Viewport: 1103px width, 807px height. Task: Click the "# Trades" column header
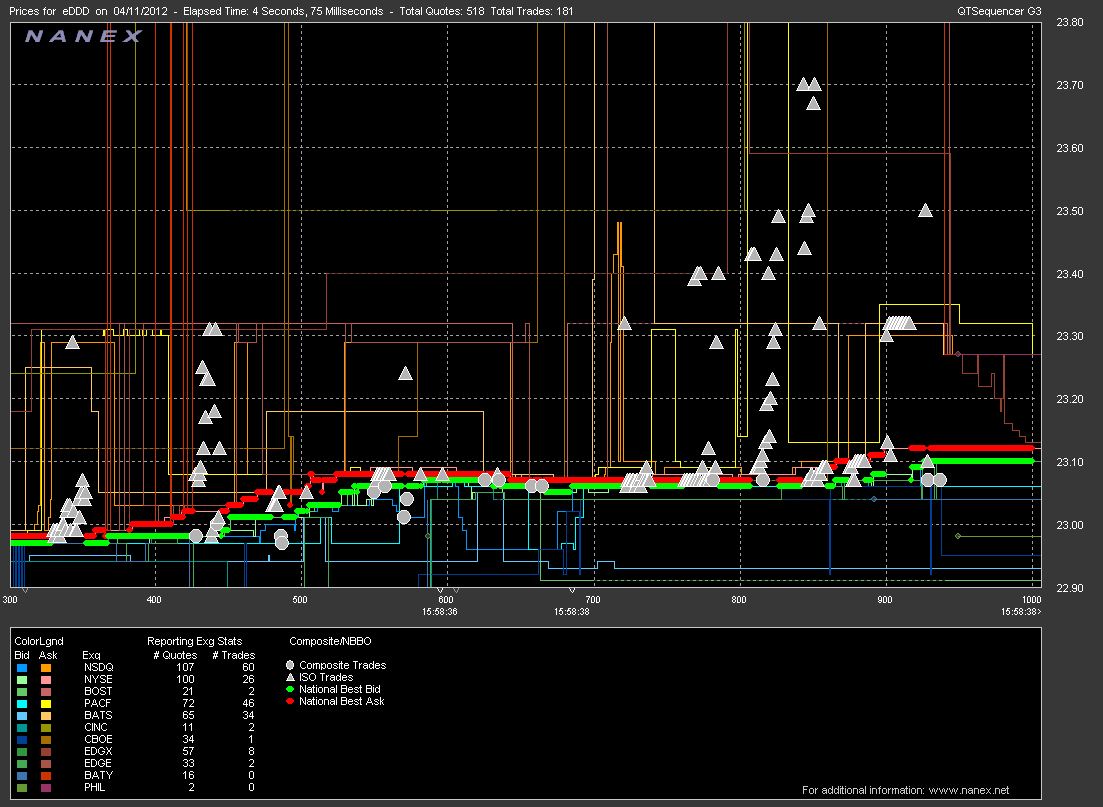coord(234,655)
